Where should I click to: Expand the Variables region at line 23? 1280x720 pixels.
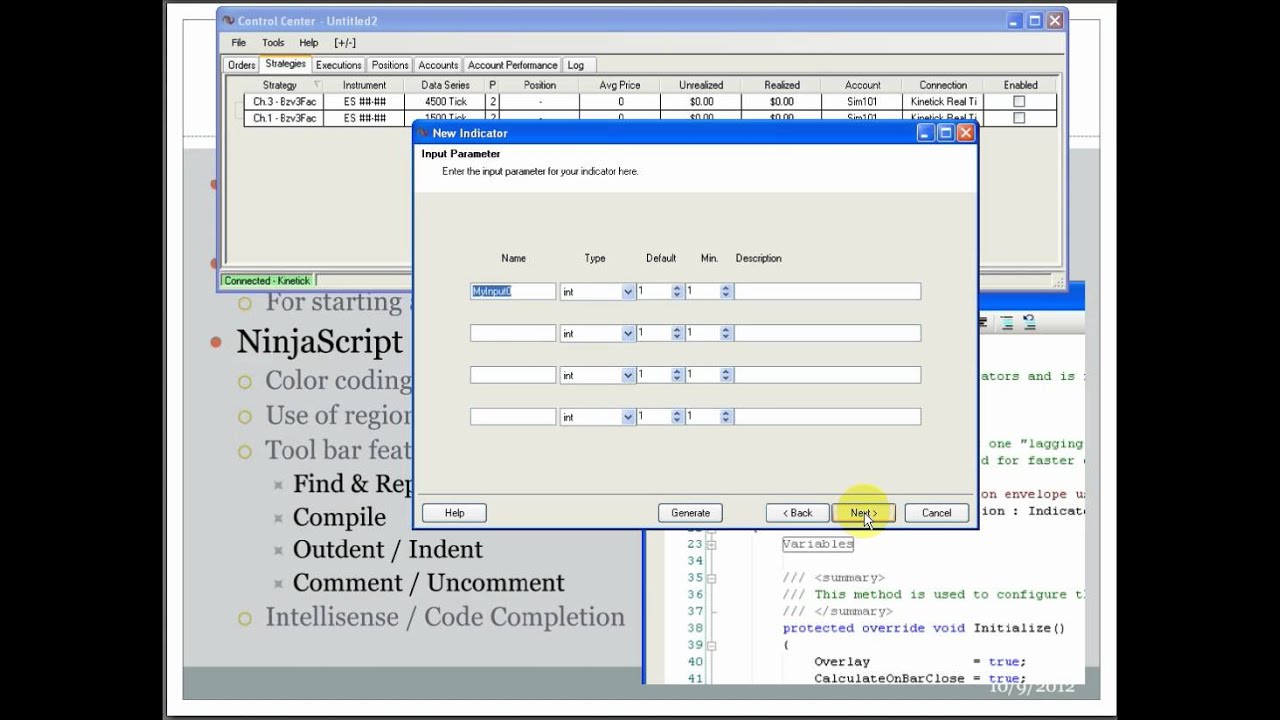coord(711,544)
